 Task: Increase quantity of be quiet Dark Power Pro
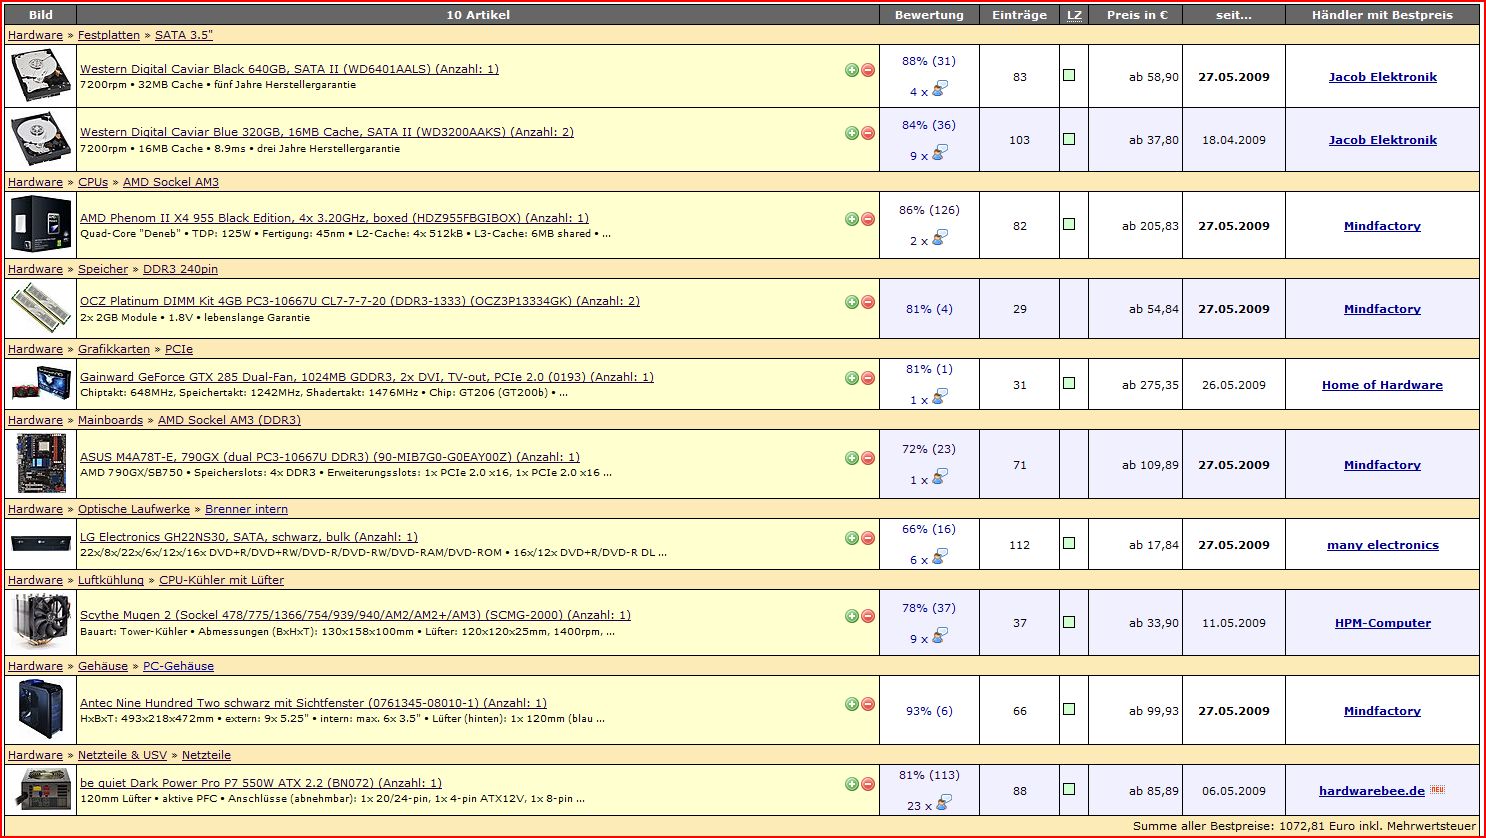852,784
